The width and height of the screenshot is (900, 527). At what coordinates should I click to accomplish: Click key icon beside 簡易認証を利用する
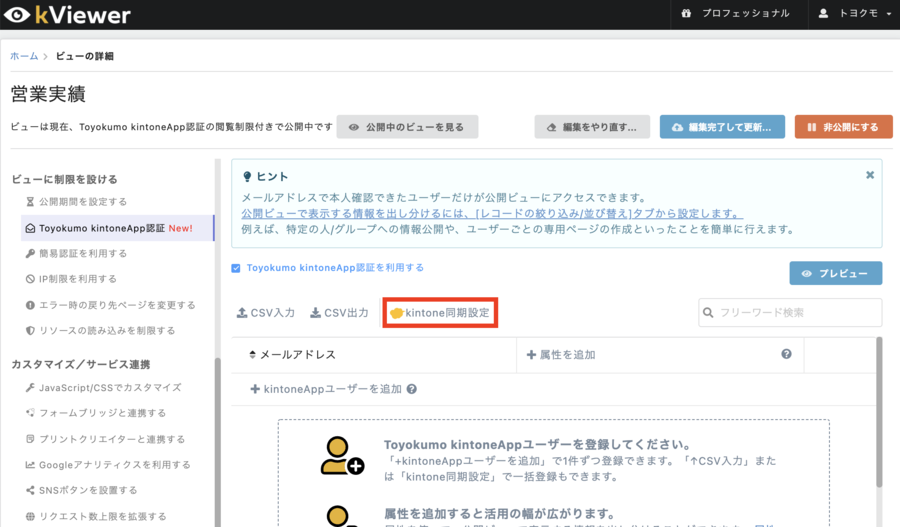click(30, 253)
